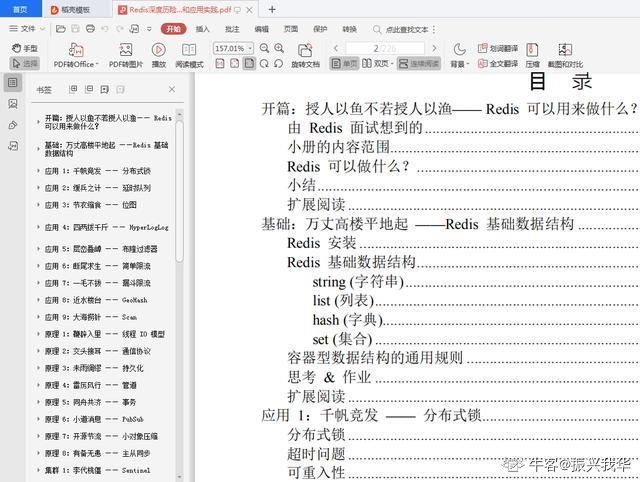Add a new tab with plus button

272,9
